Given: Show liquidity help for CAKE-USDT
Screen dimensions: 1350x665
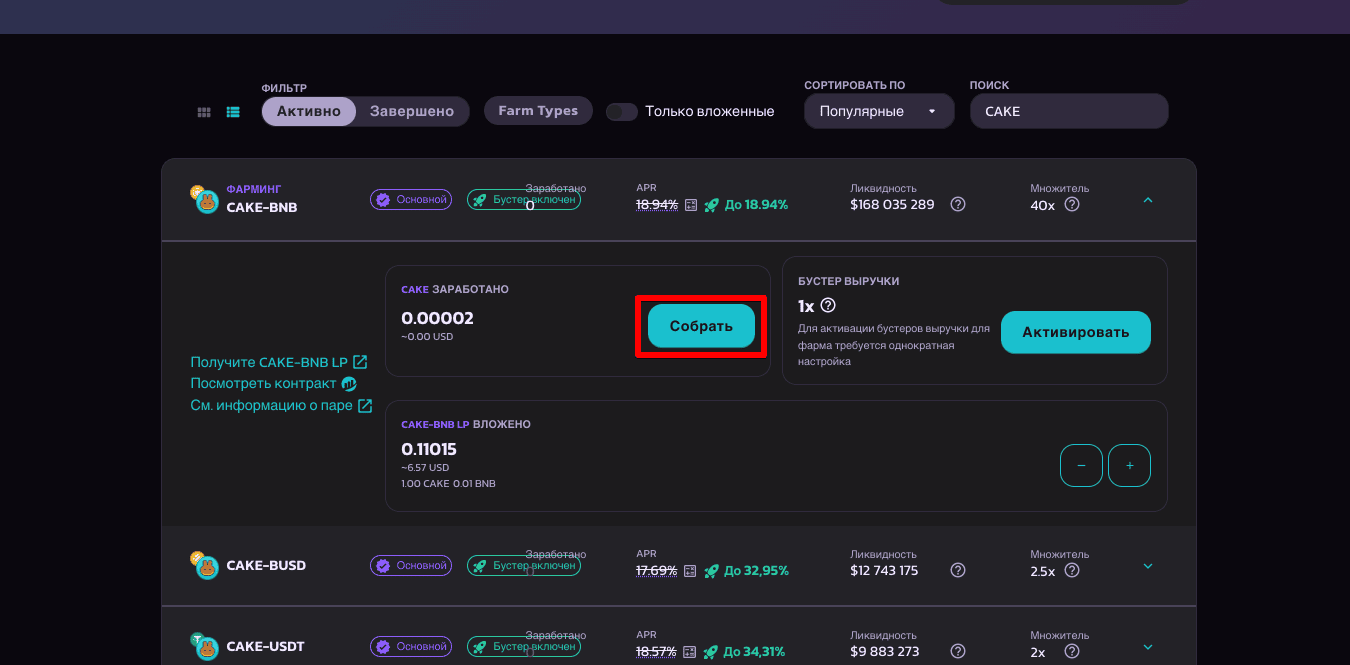Looking at the screenshot, I should pos(958,652).
